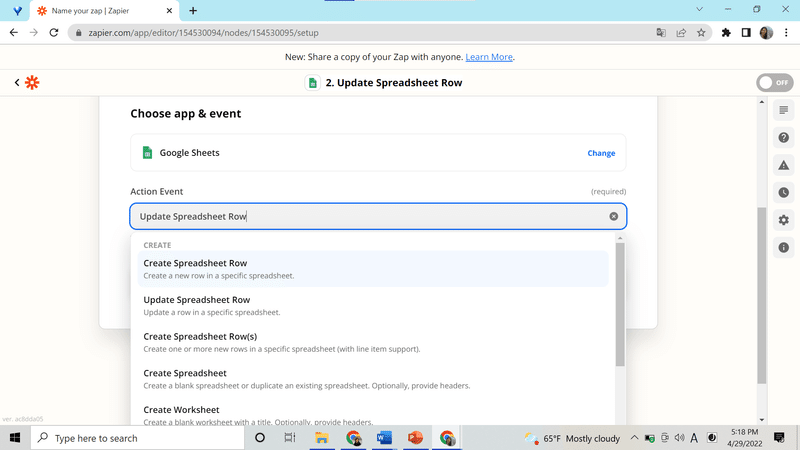800x450 pixels.
Task: Go back using the Zapier editor chevron
Action: [17, 82]
